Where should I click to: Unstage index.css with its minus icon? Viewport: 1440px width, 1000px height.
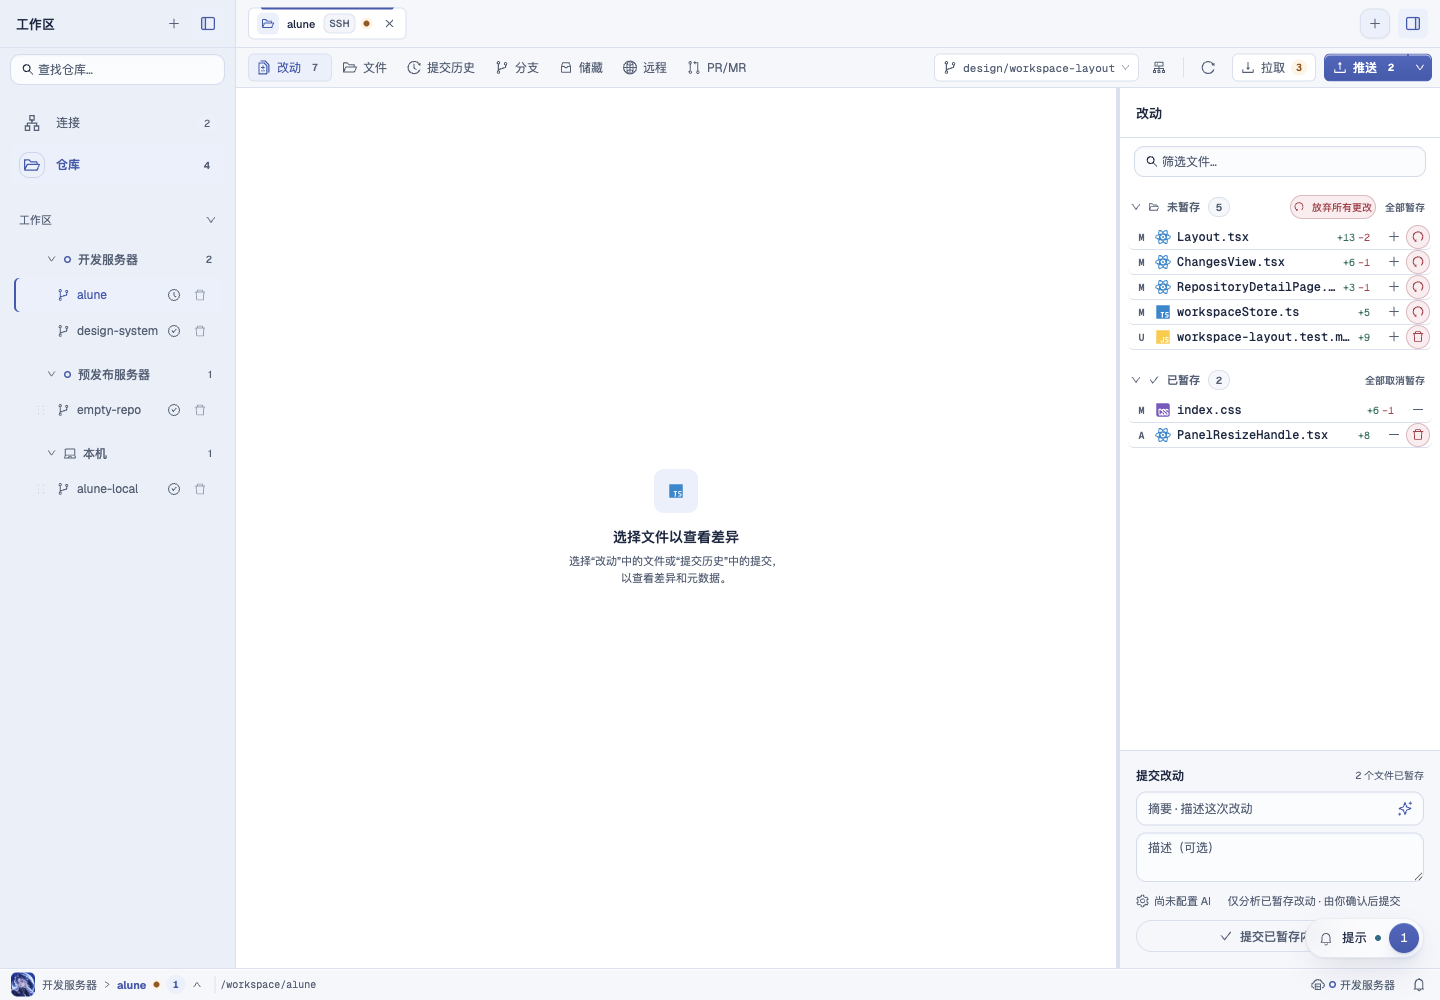[x=1418, y=410]
